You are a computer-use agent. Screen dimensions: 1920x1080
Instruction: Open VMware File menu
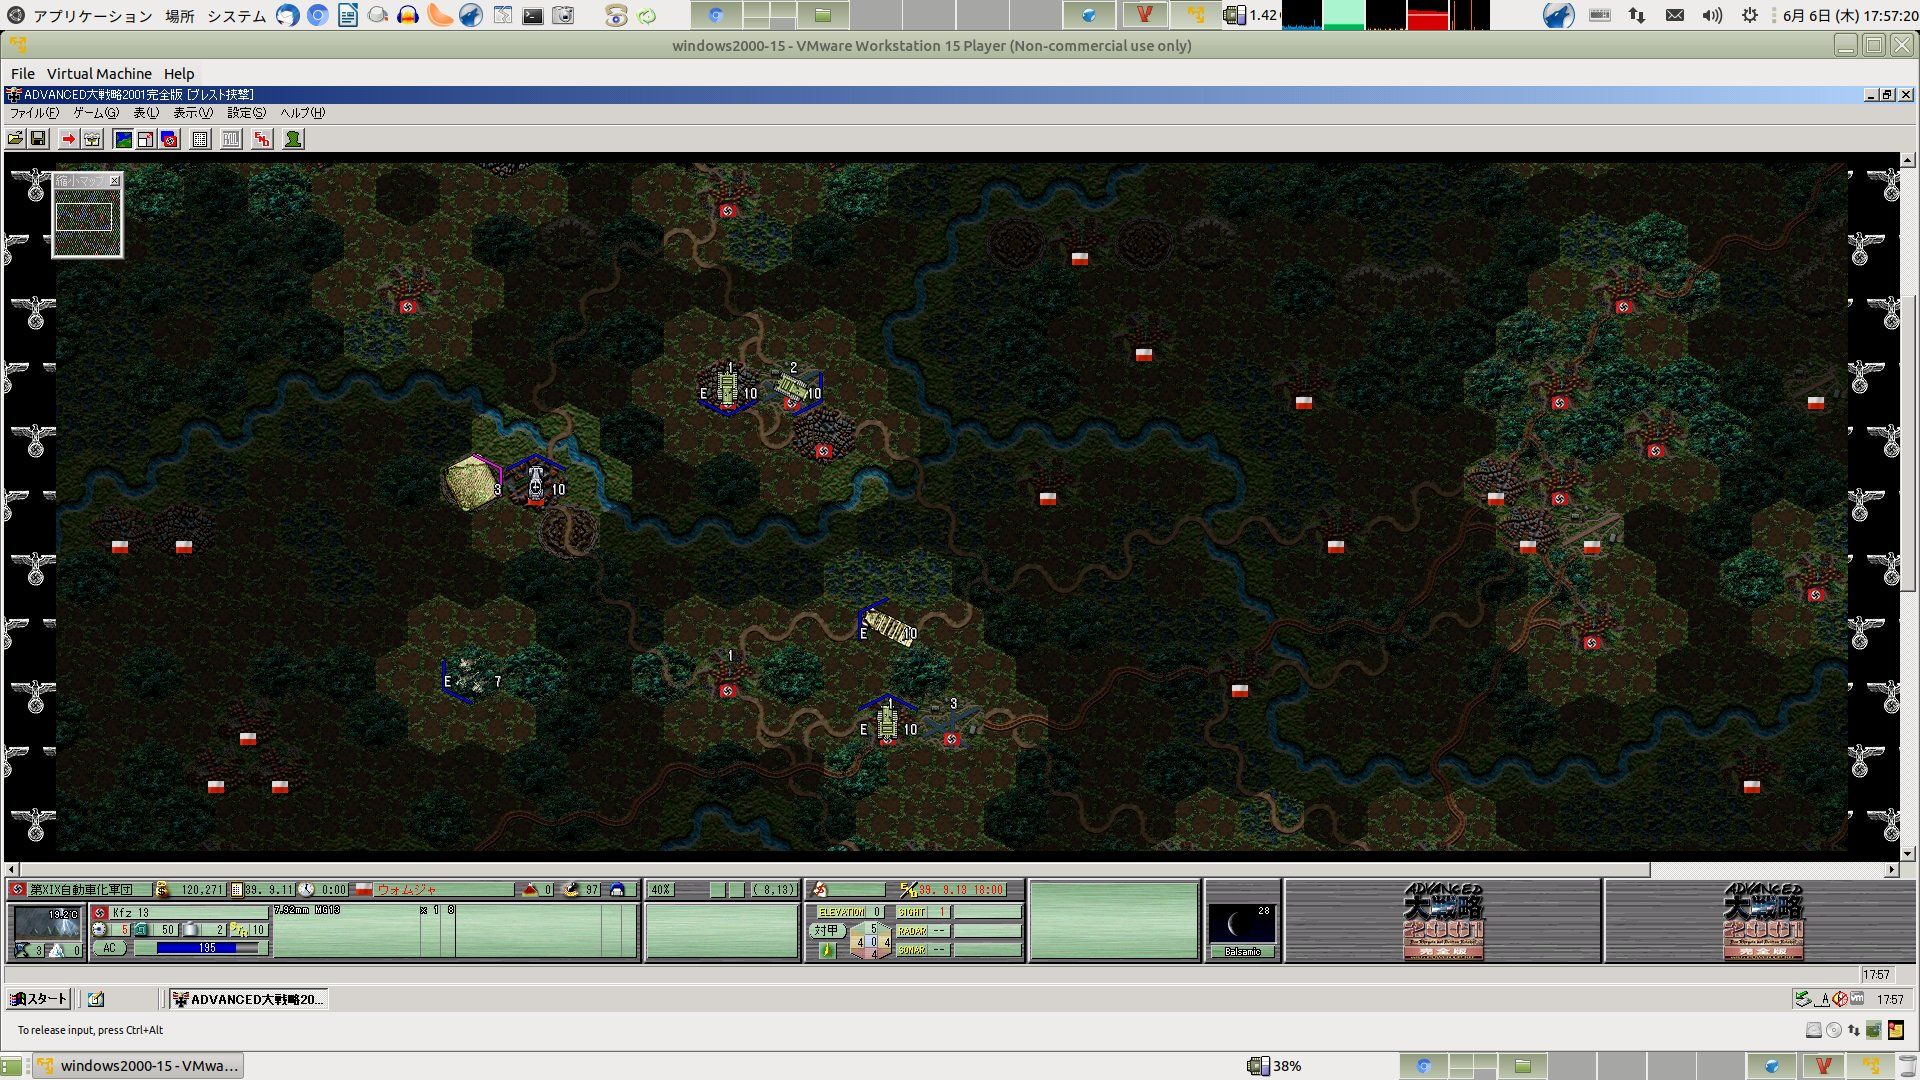pyautogui.click(x=22, y=74)
